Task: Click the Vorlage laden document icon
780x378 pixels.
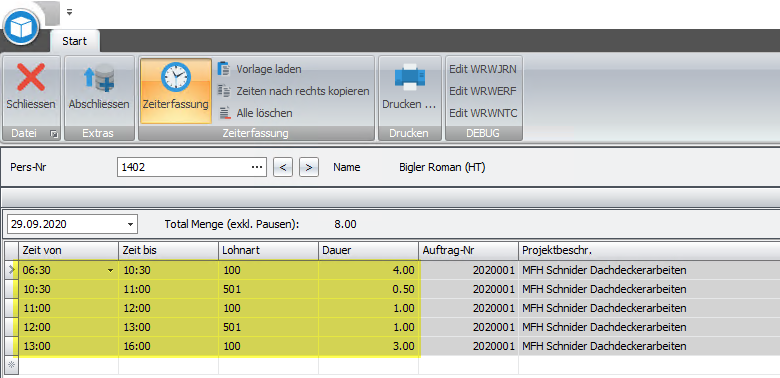Action: click(x=224, y=69)
